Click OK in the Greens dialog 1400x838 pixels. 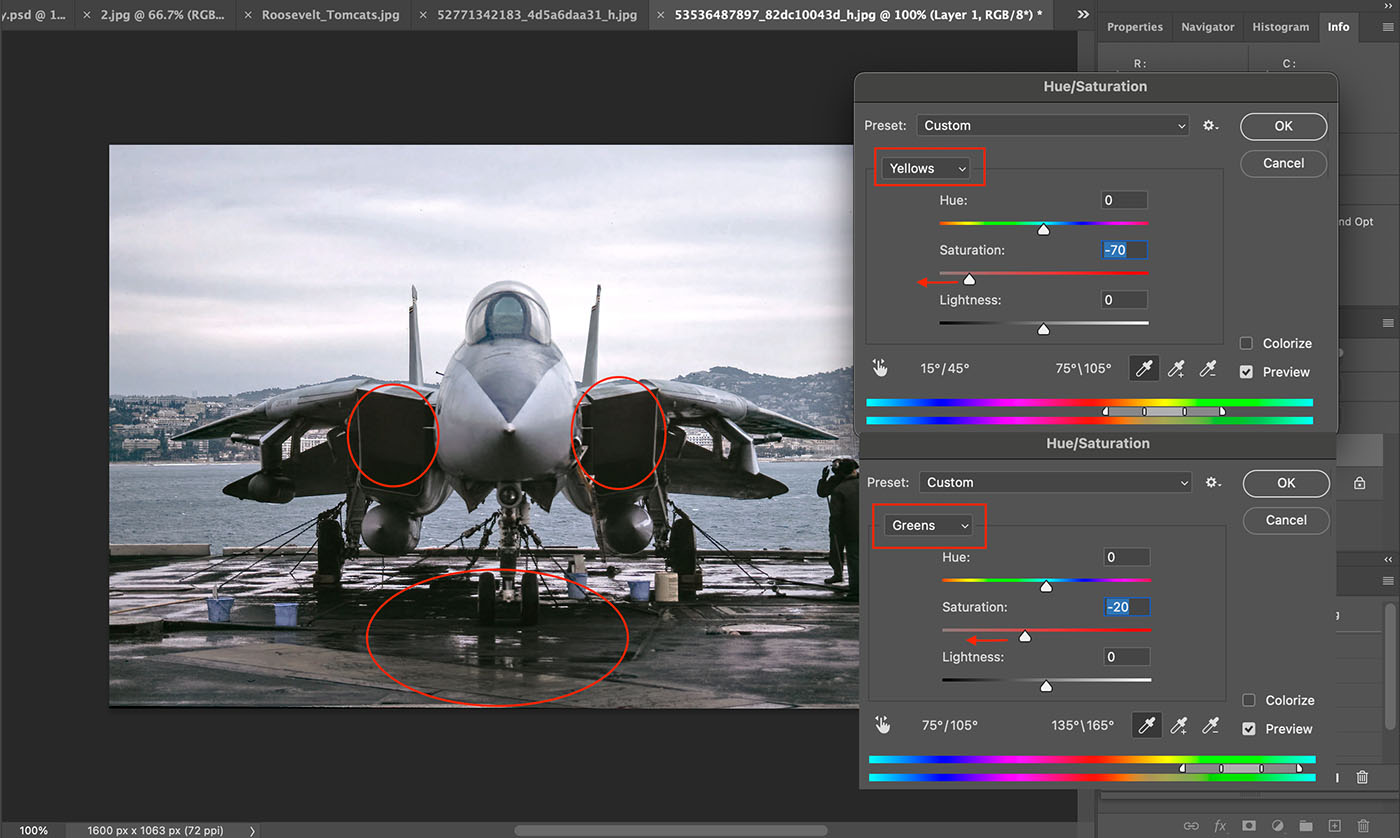point(1286,483)
